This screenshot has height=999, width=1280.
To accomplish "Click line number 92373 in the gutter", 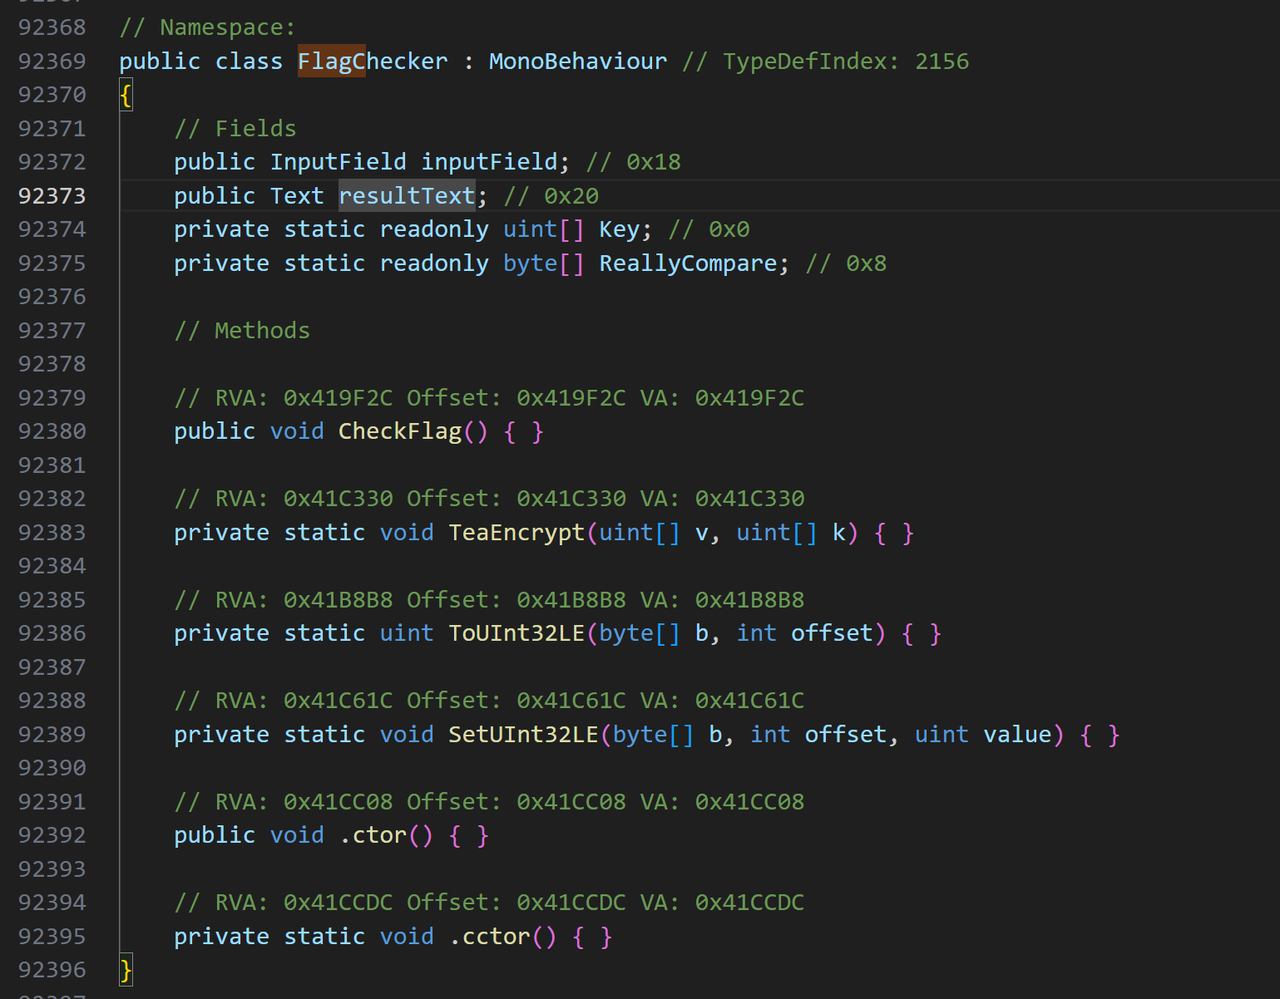I will point(52,196).
